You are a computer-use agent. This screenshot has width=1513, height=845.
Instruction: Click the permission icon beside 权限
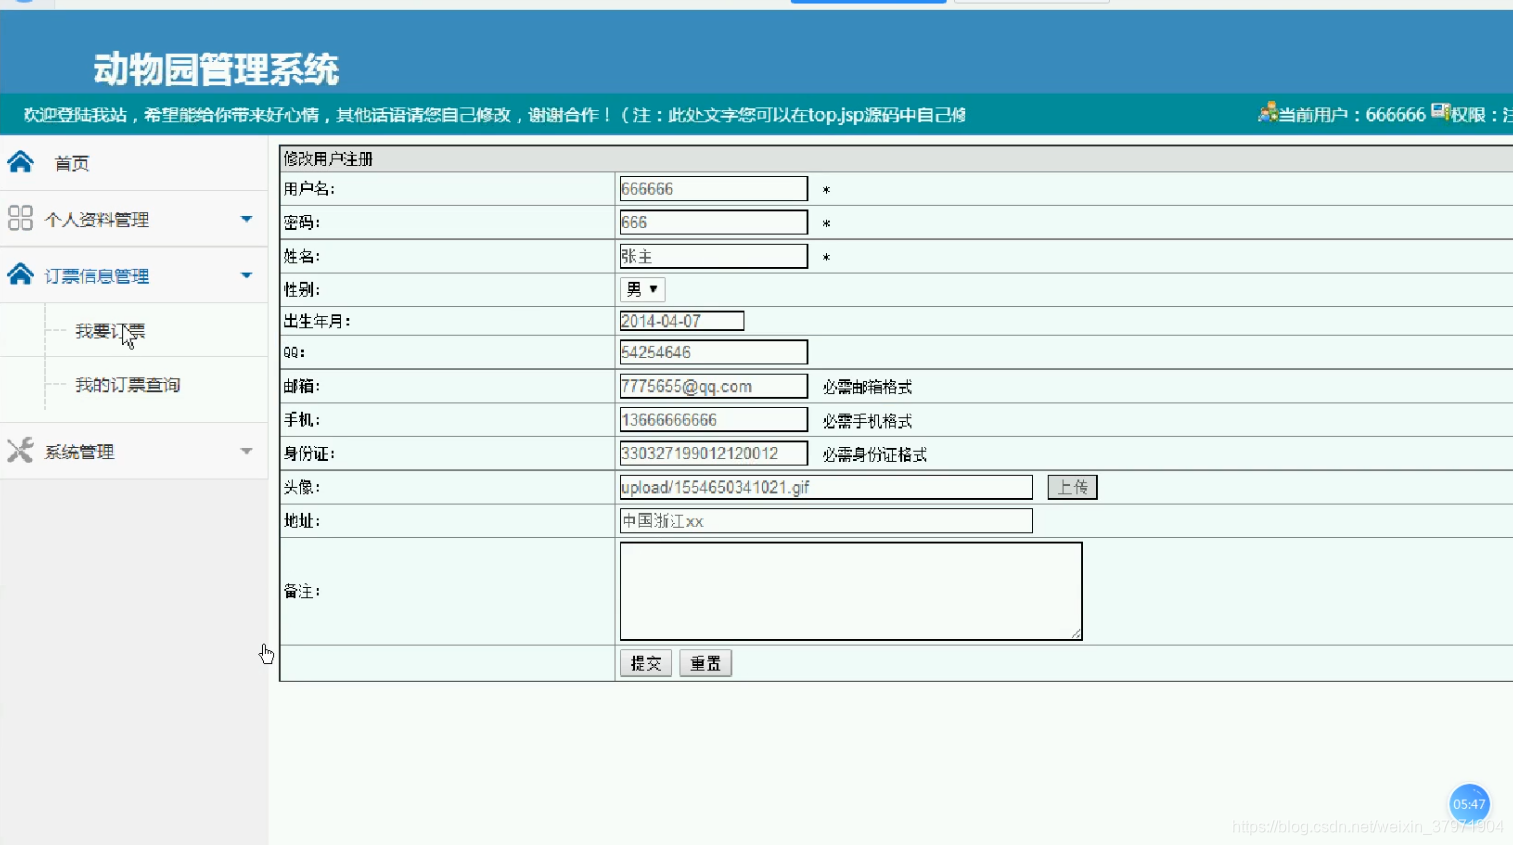1440,112
